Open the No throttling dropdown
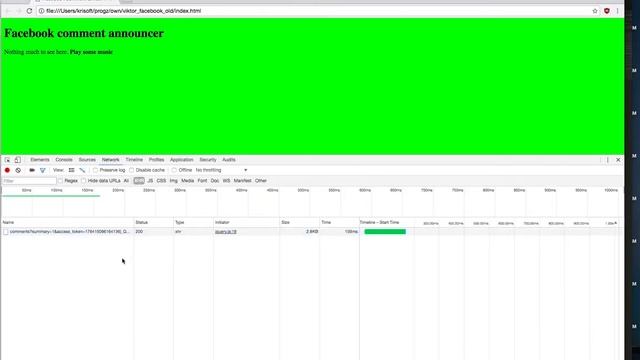 [x=221, y=170]
